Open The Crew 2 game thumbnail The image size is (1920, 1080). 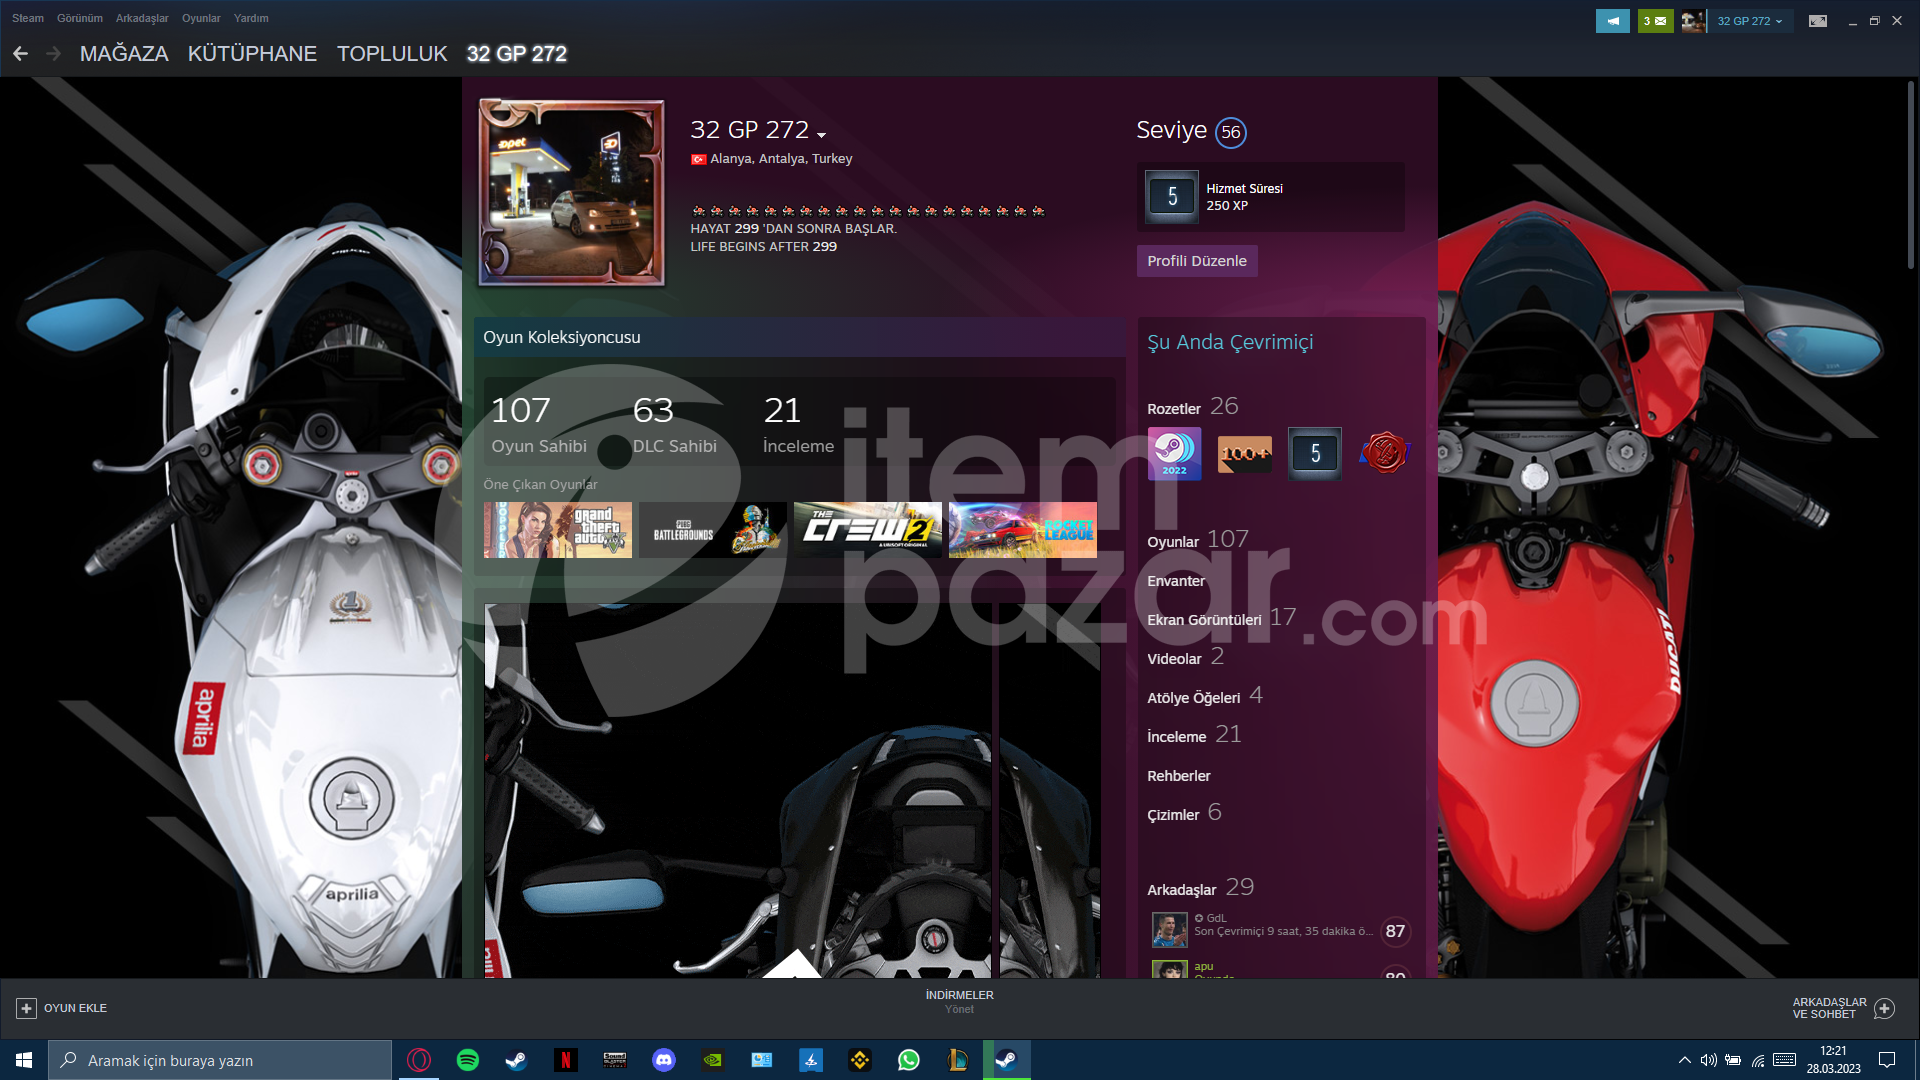tap(868, 530)
